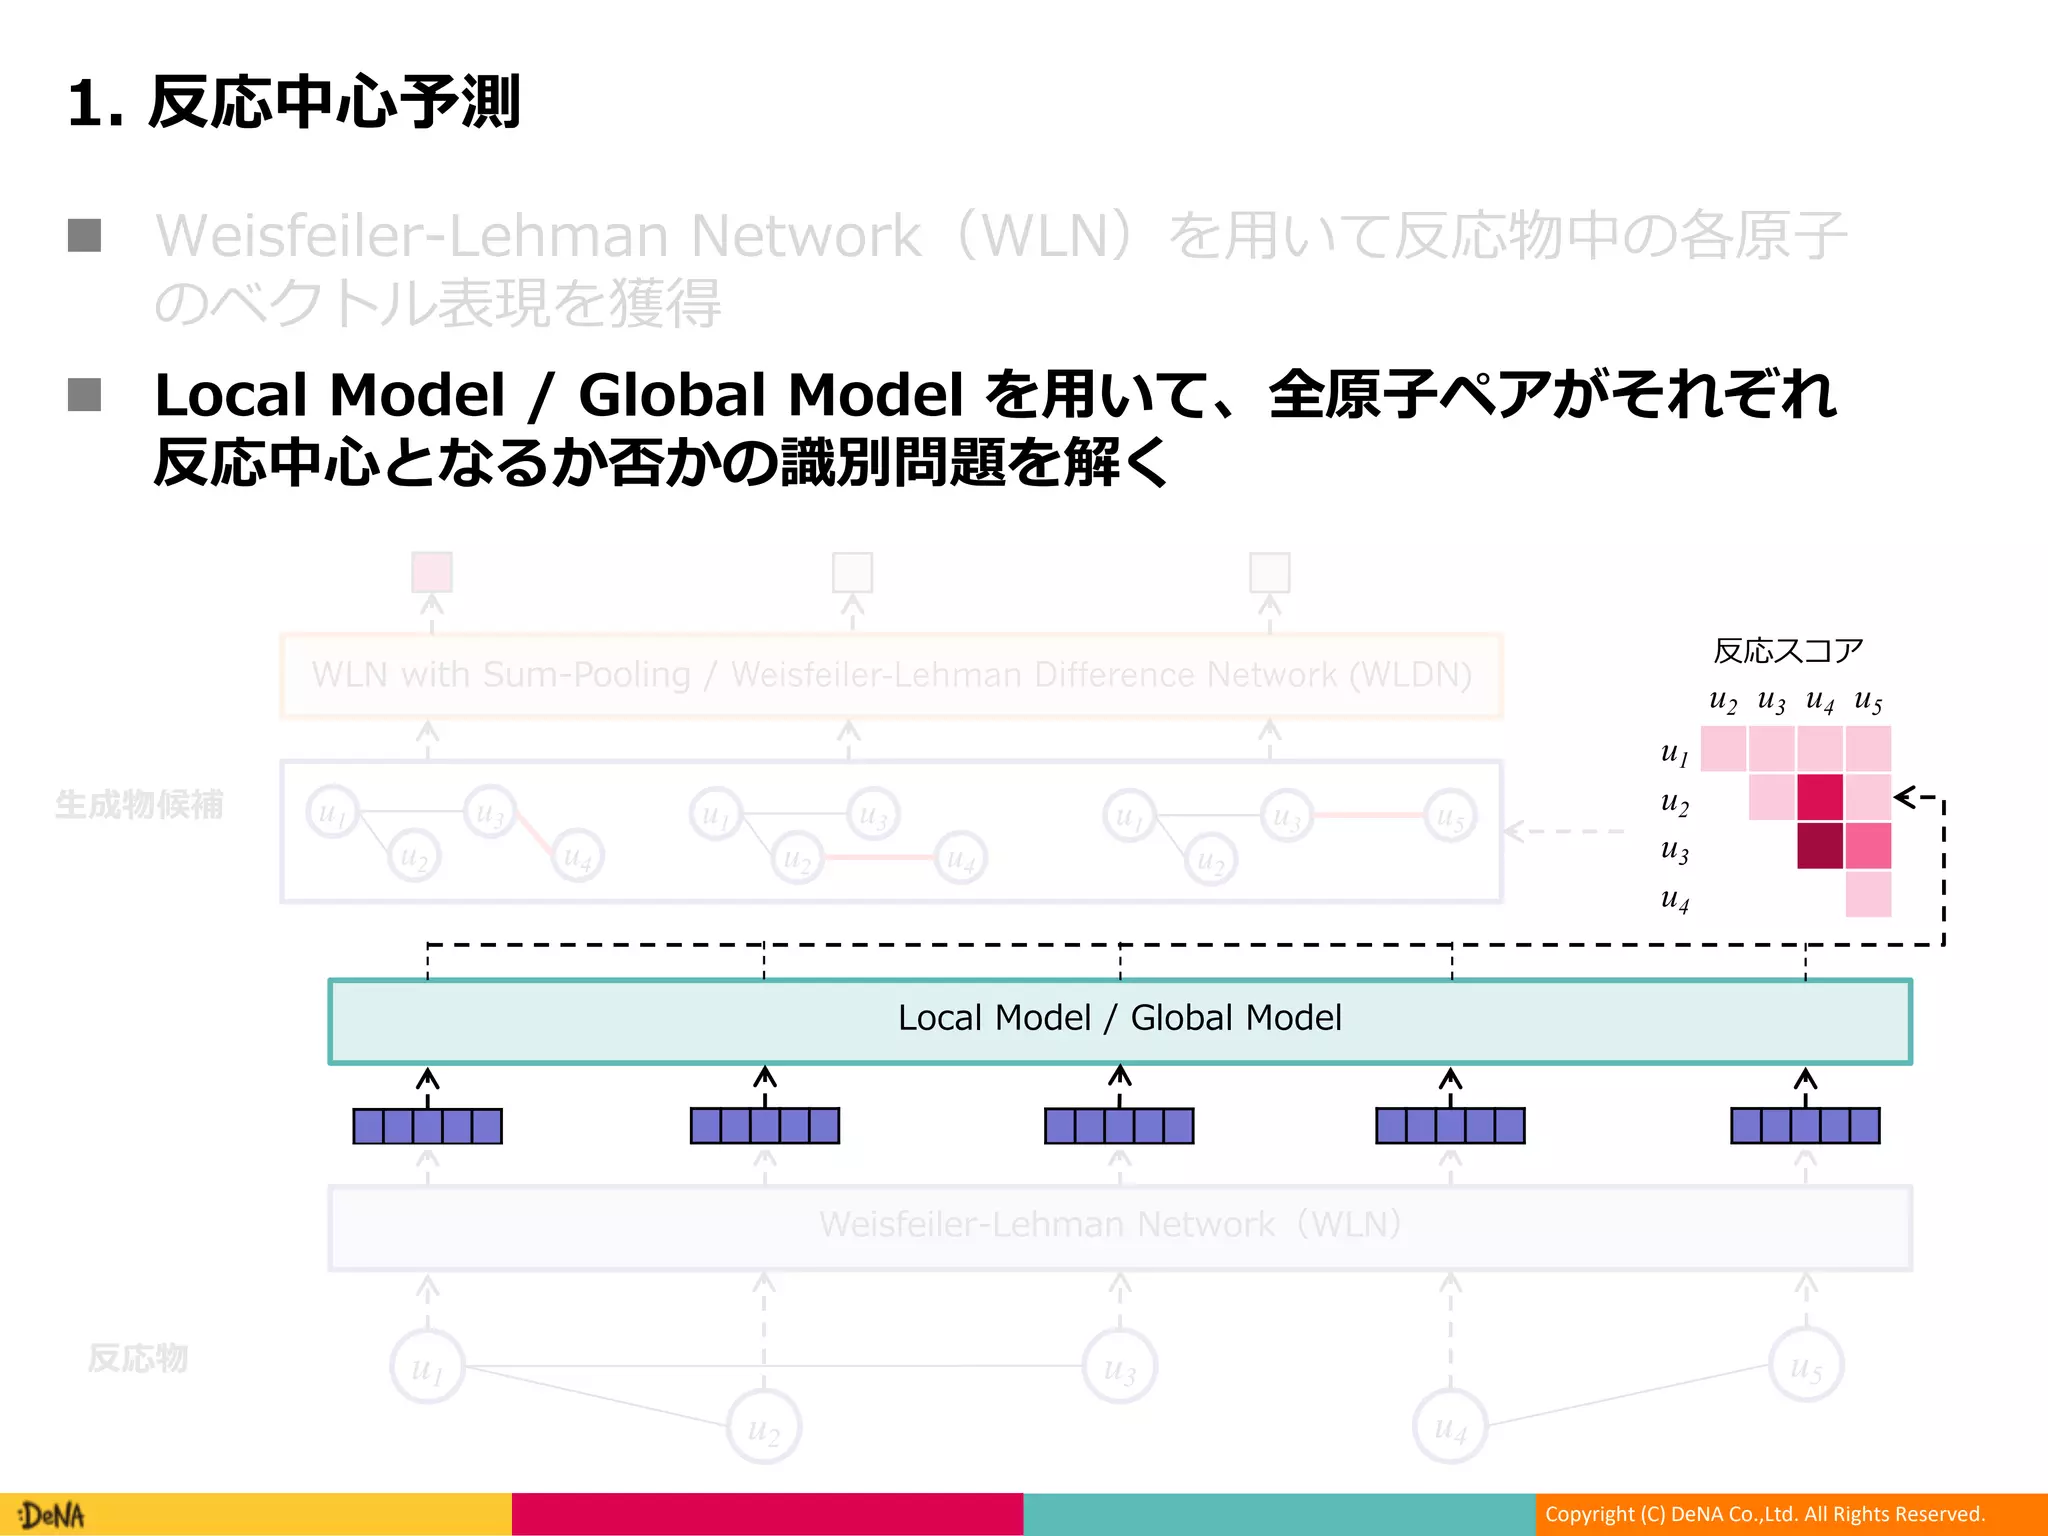The height and width of the screenshot is (1536, 2048).
Task: Click the bright pink u2-u4 score cell
Action: click(1819, 797)
